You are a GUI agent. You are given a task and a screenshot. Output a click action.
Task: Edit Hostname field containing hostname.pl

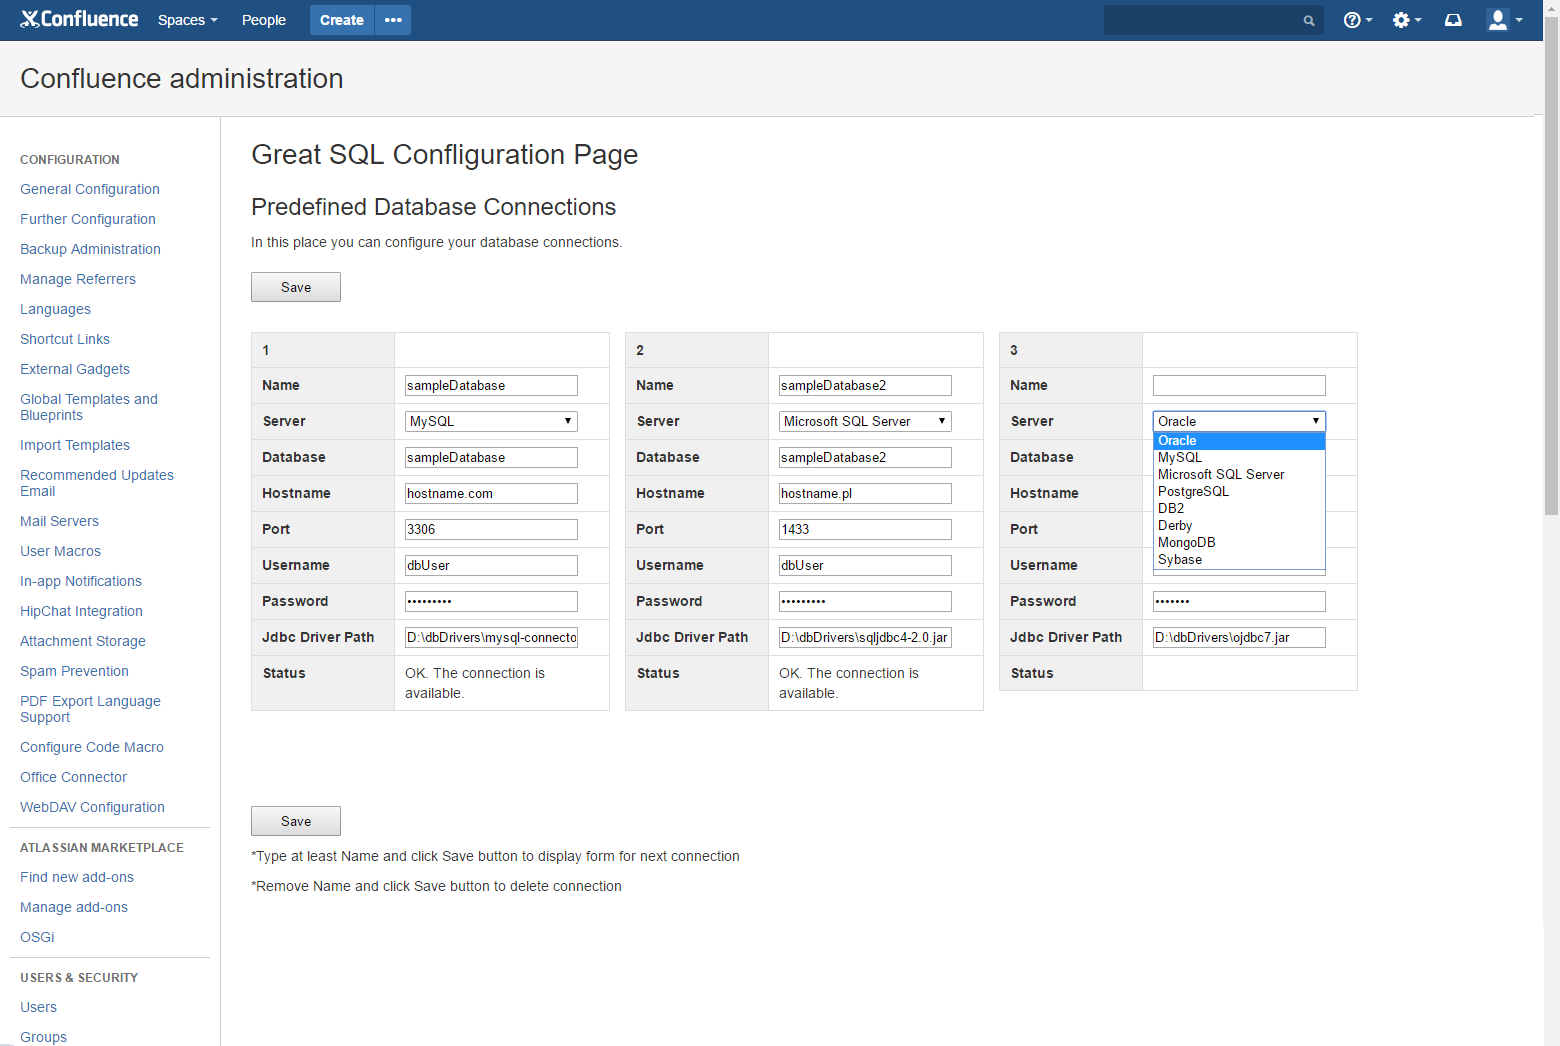click(865, 493)
